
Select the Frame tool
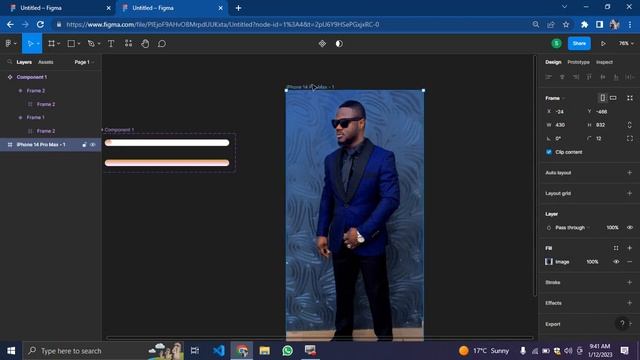coord(51,43)
